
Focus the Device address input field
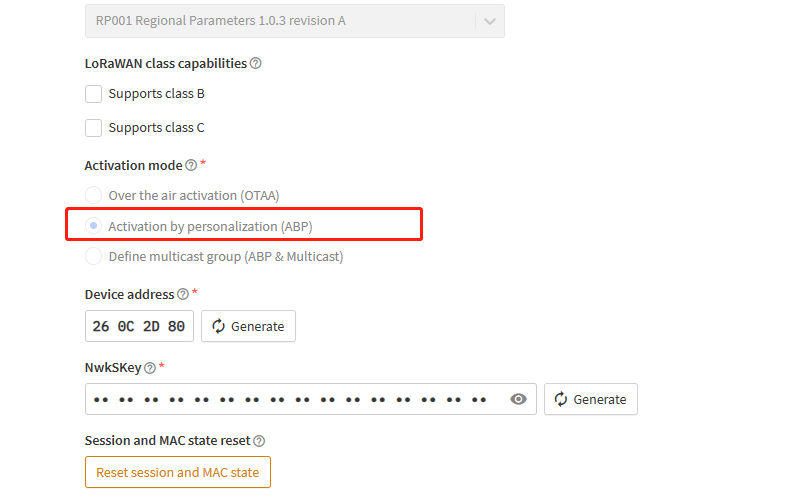[x=139, y=326]
